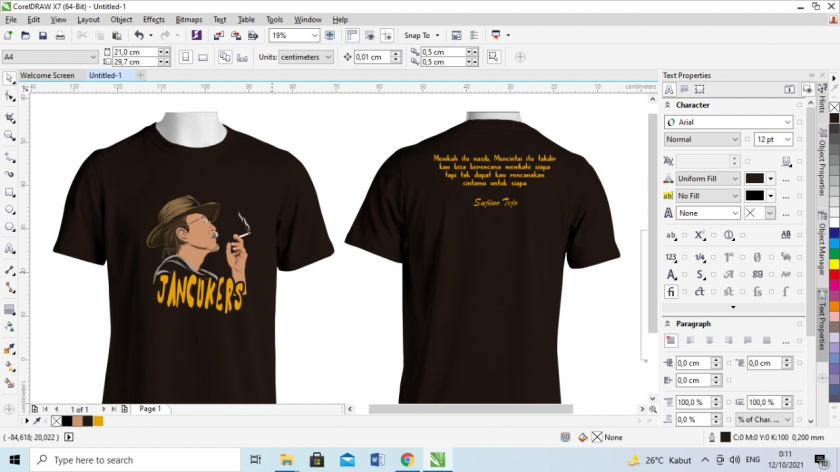Open the Arial font dropdown
This screenshot has width=840, height=472.
coord(787,122)
